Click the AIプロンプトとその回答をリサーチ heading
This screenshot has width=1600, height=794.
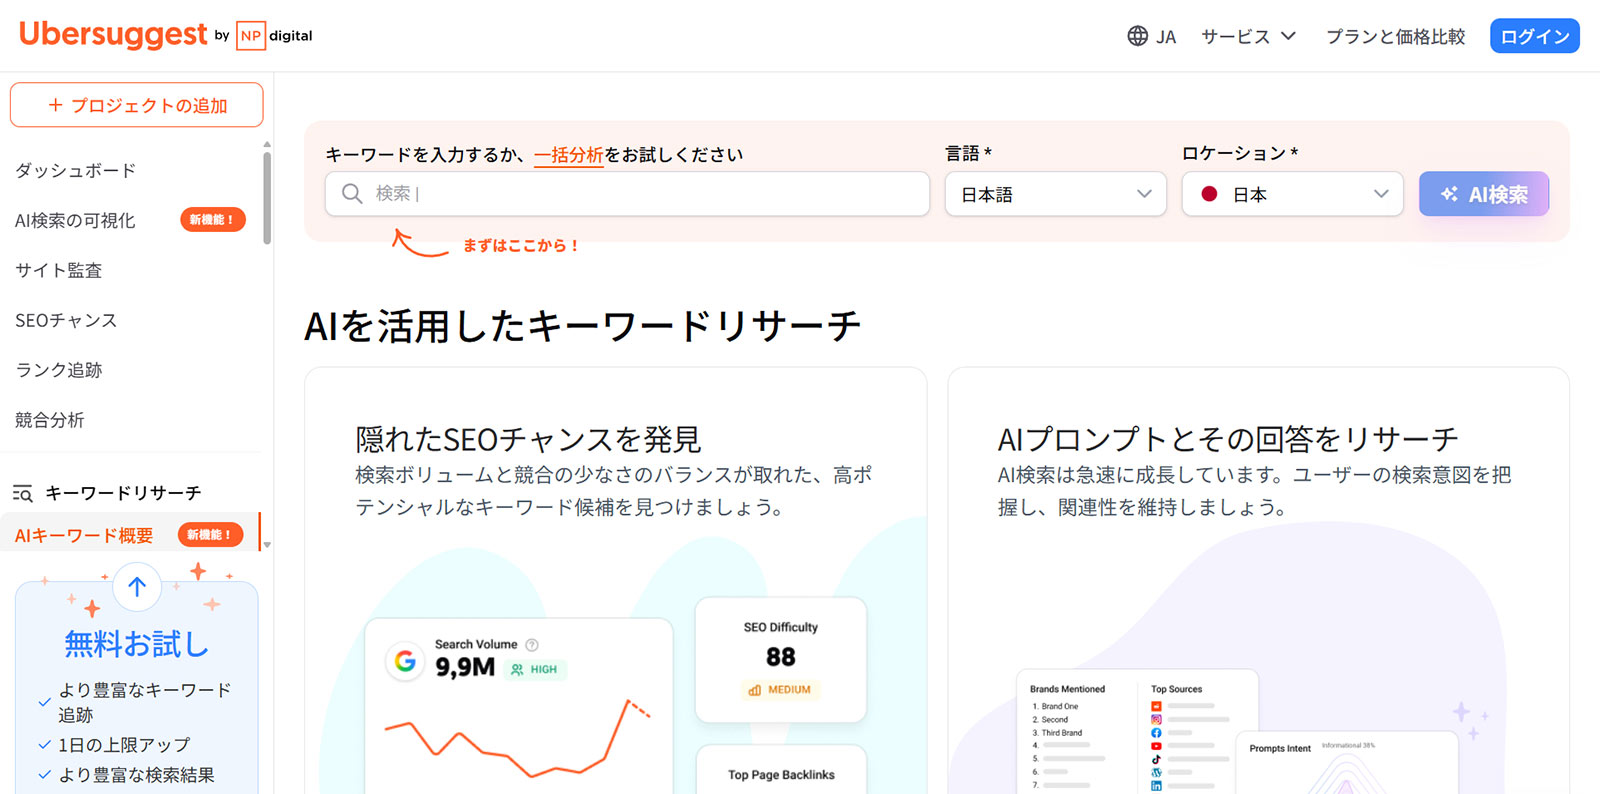click(1228, 439)
